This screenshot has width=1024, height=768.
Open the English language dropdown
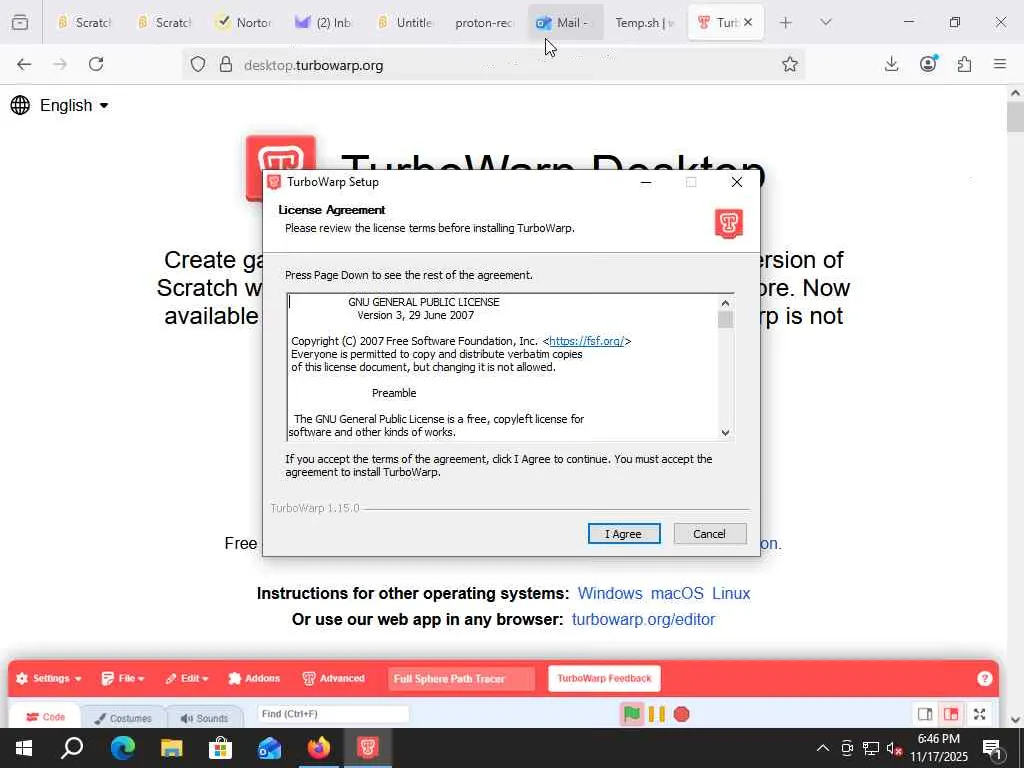coord(74,105)
